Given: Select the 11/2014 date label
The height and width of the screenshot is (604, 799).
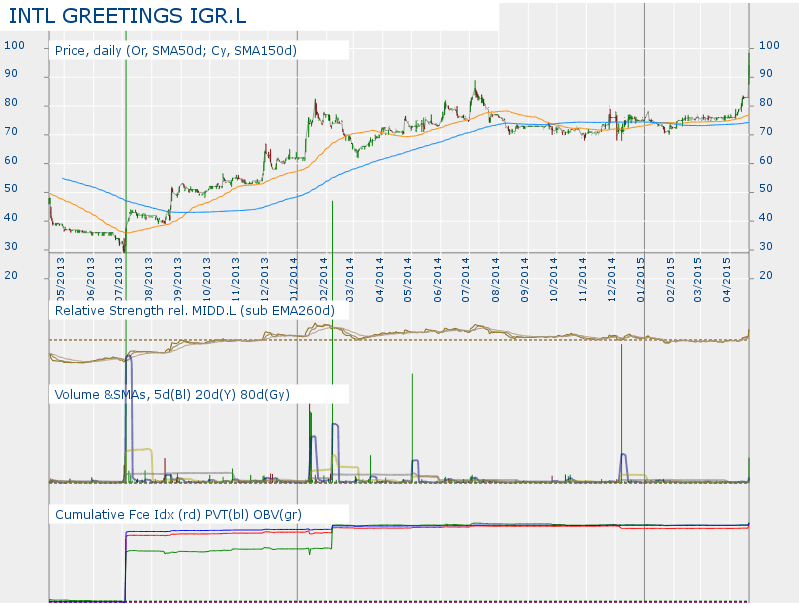Looking at the screenshot, I should pyautogui.click(x=582, y=280).
